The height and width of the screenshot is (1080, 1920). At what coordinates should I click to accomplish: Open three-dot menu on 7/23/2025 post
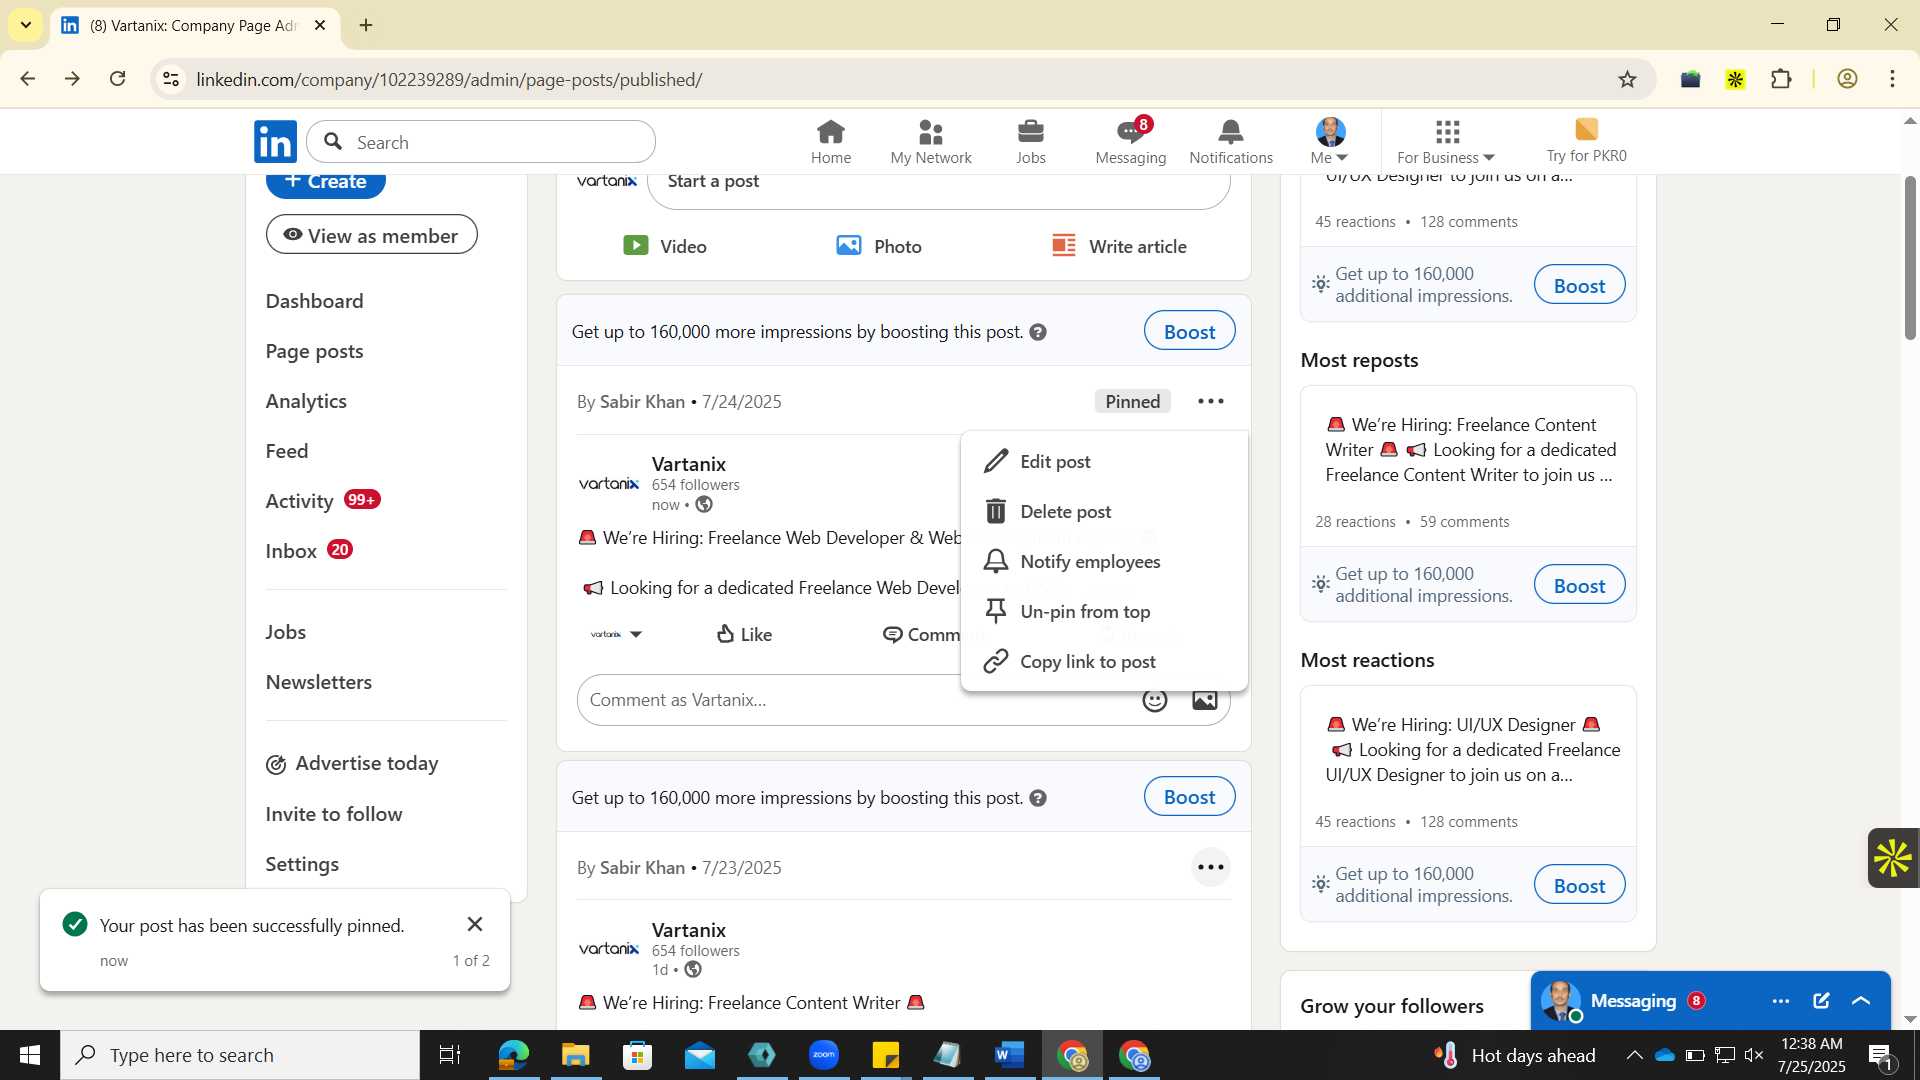pyautogui.click(x=1210, y=867)
